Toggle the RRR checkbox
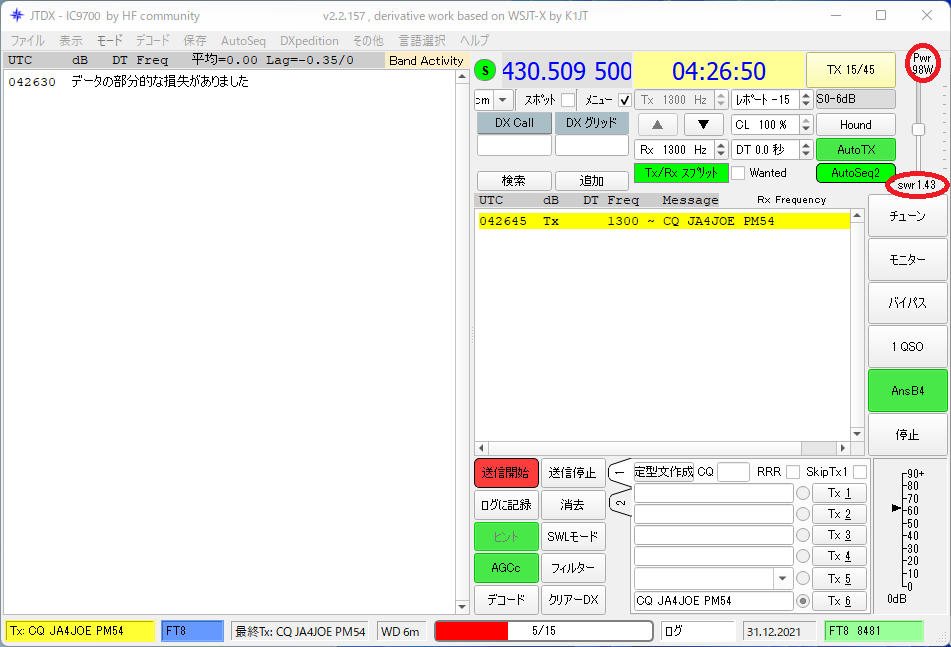 click(792, 472)
